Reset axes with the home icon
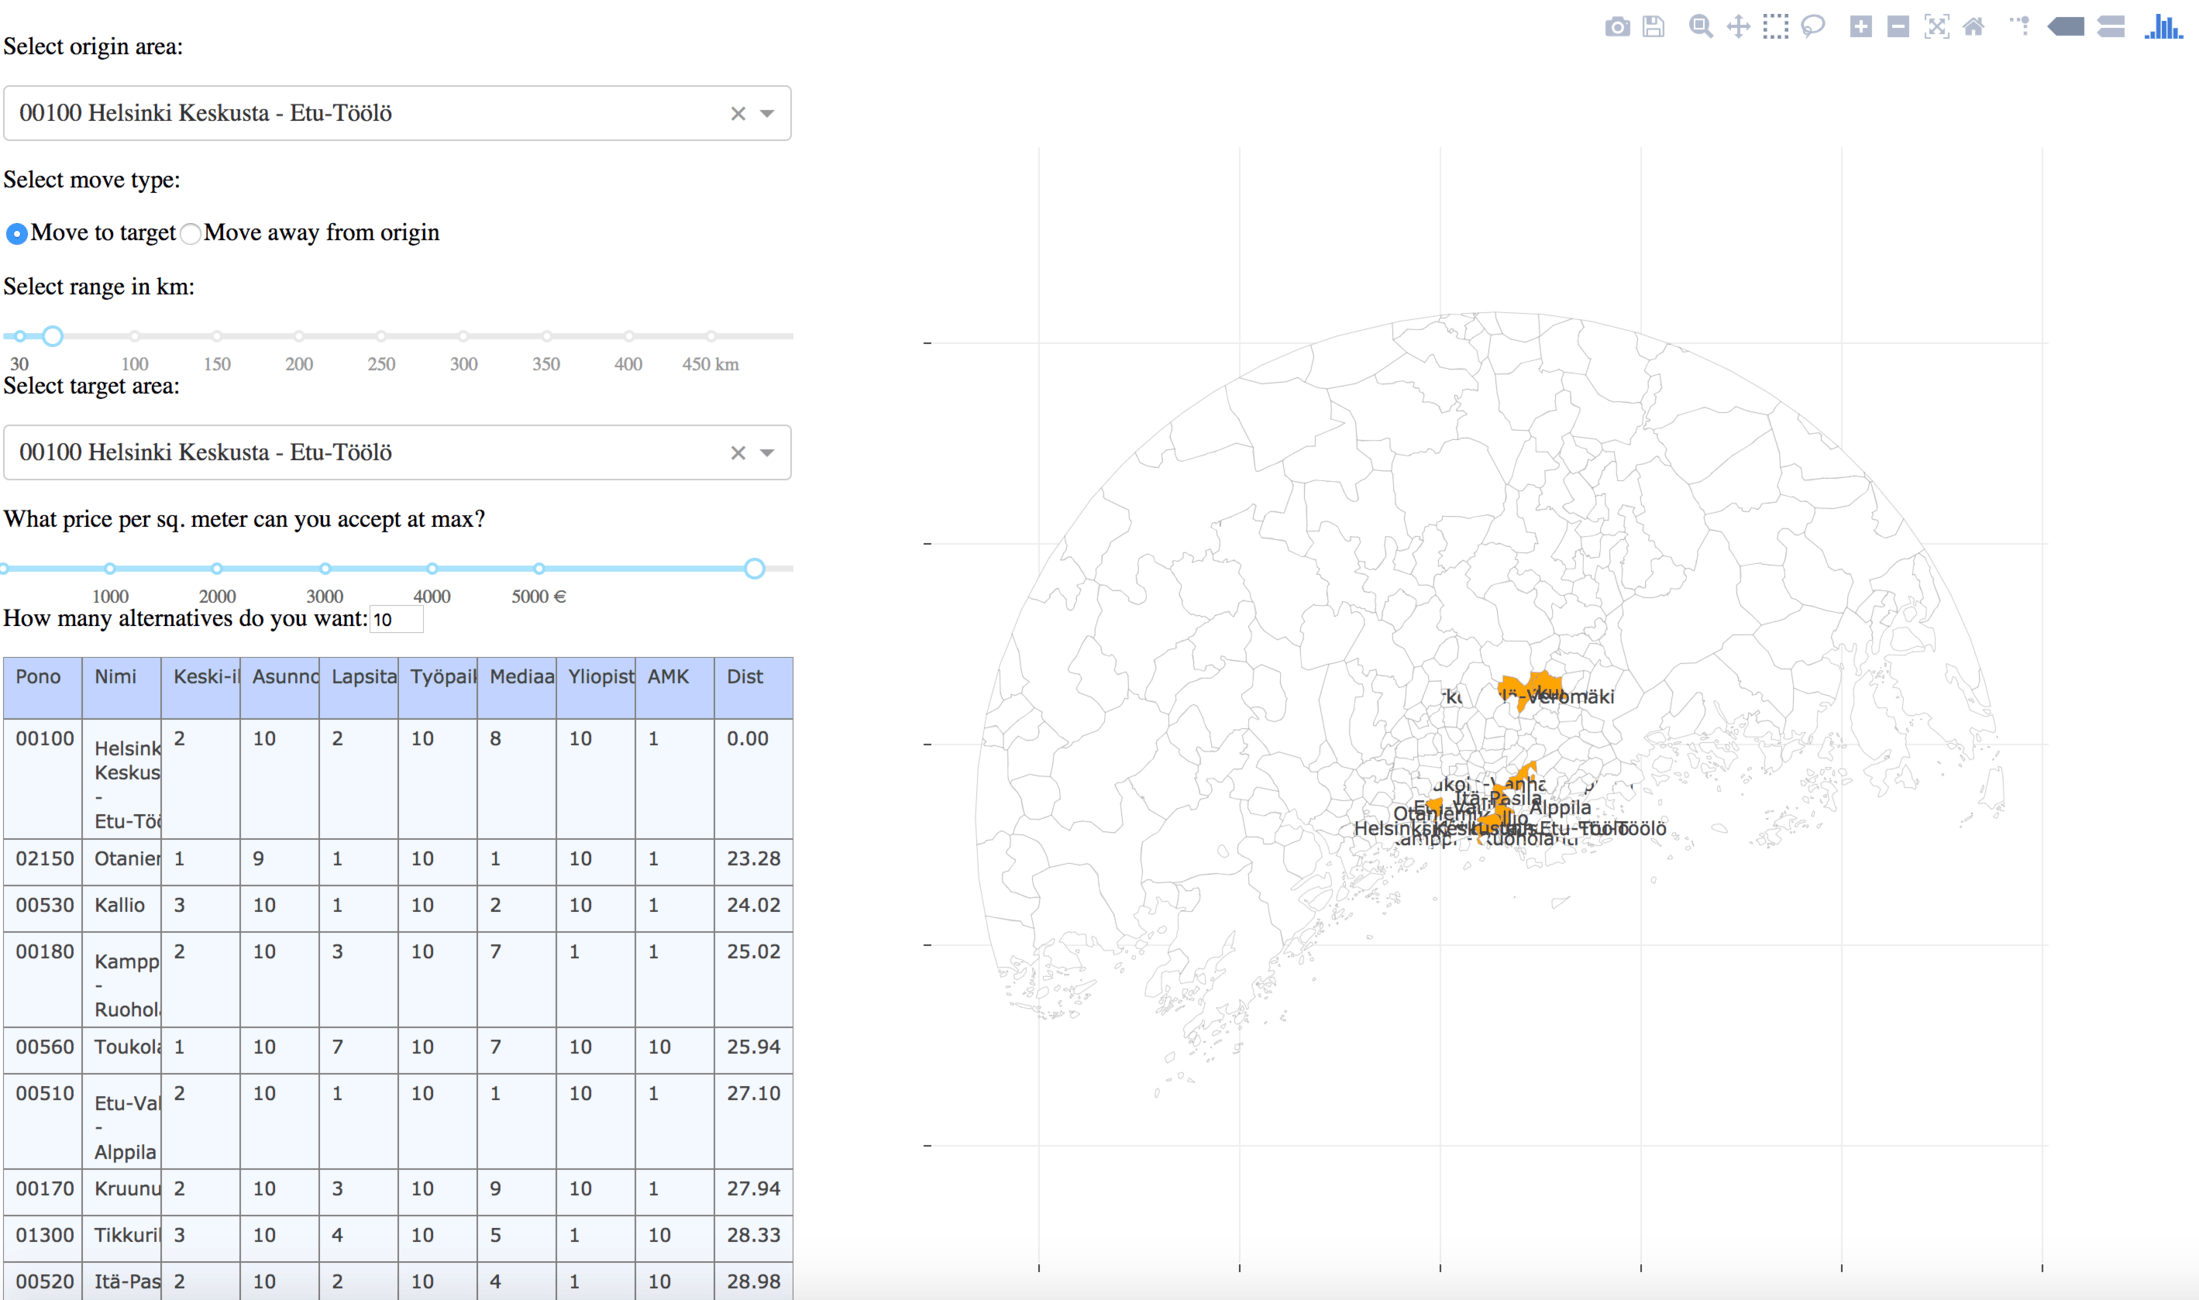Image resolution: width=2199 pixels, height=1300 pixels. [x=1974, y=27]
